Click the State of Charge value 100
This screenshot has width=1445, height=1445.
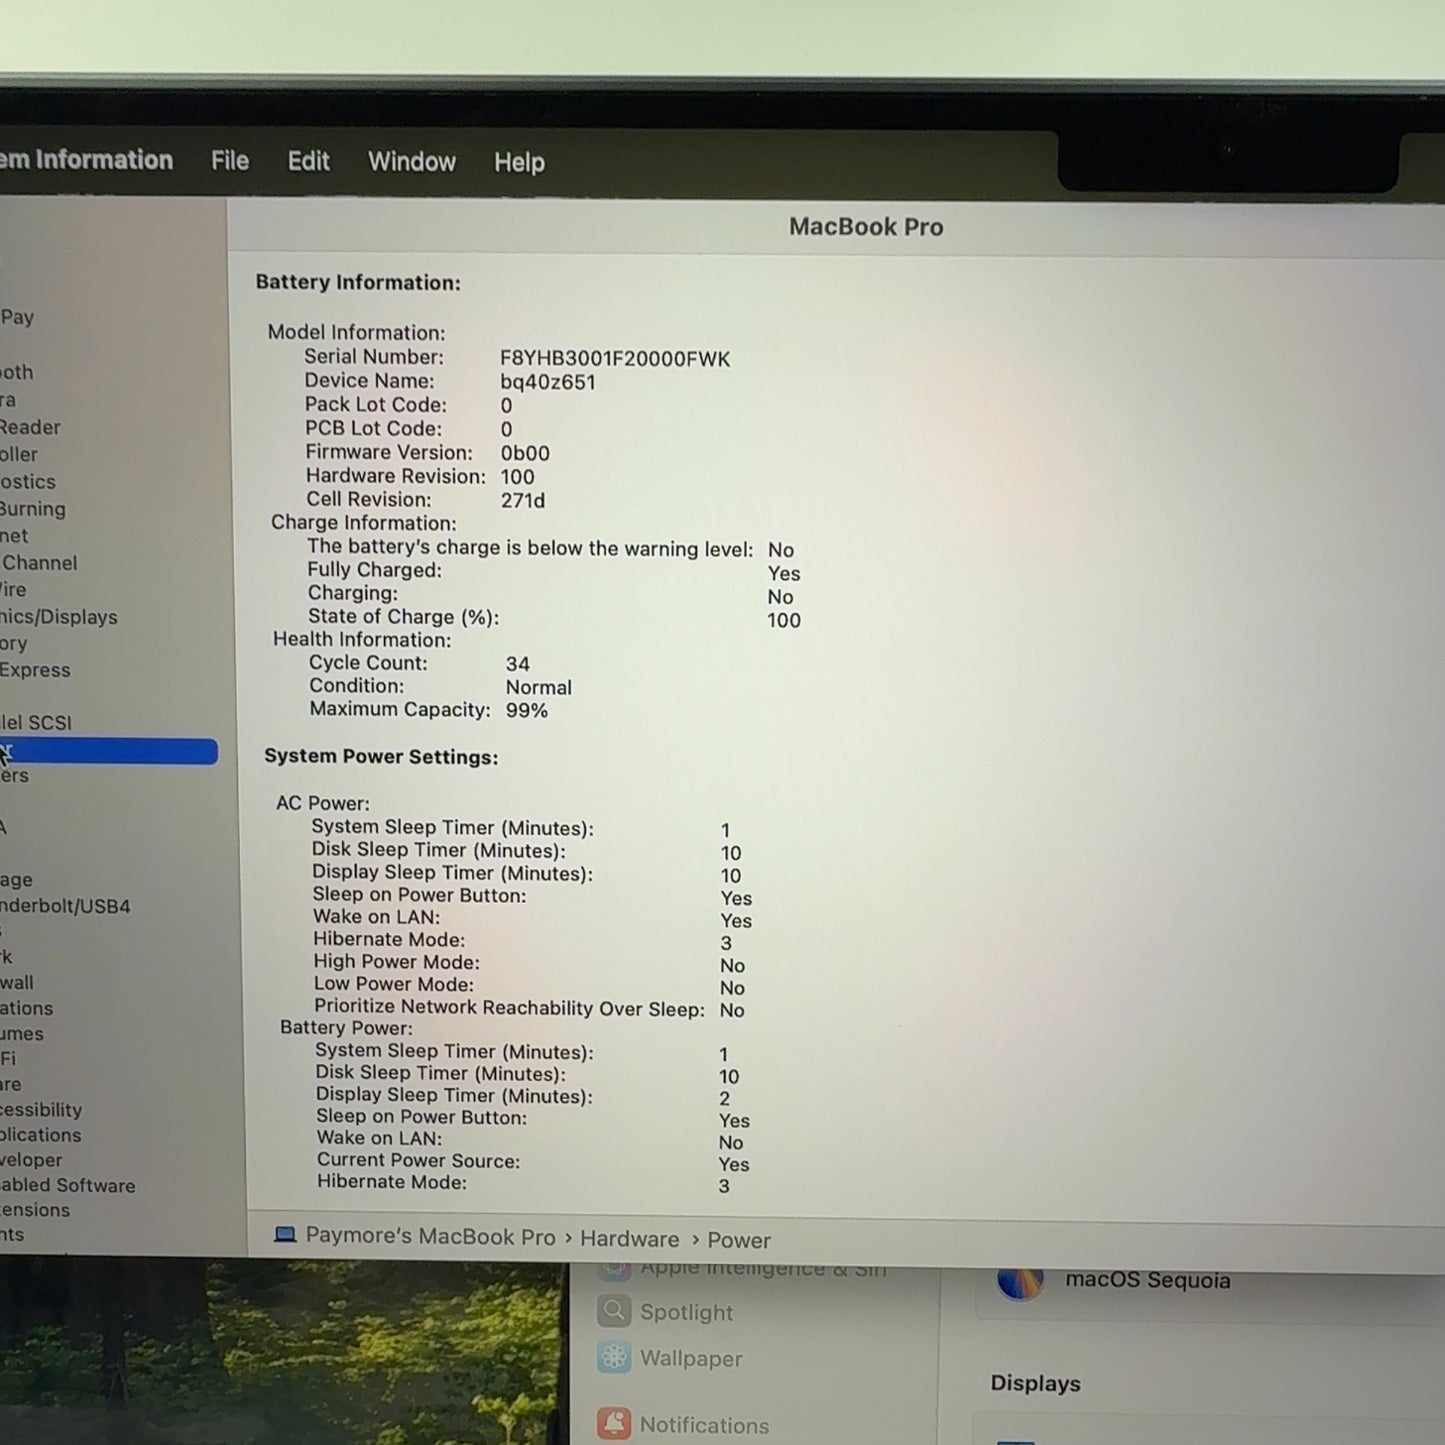[784, 621]
